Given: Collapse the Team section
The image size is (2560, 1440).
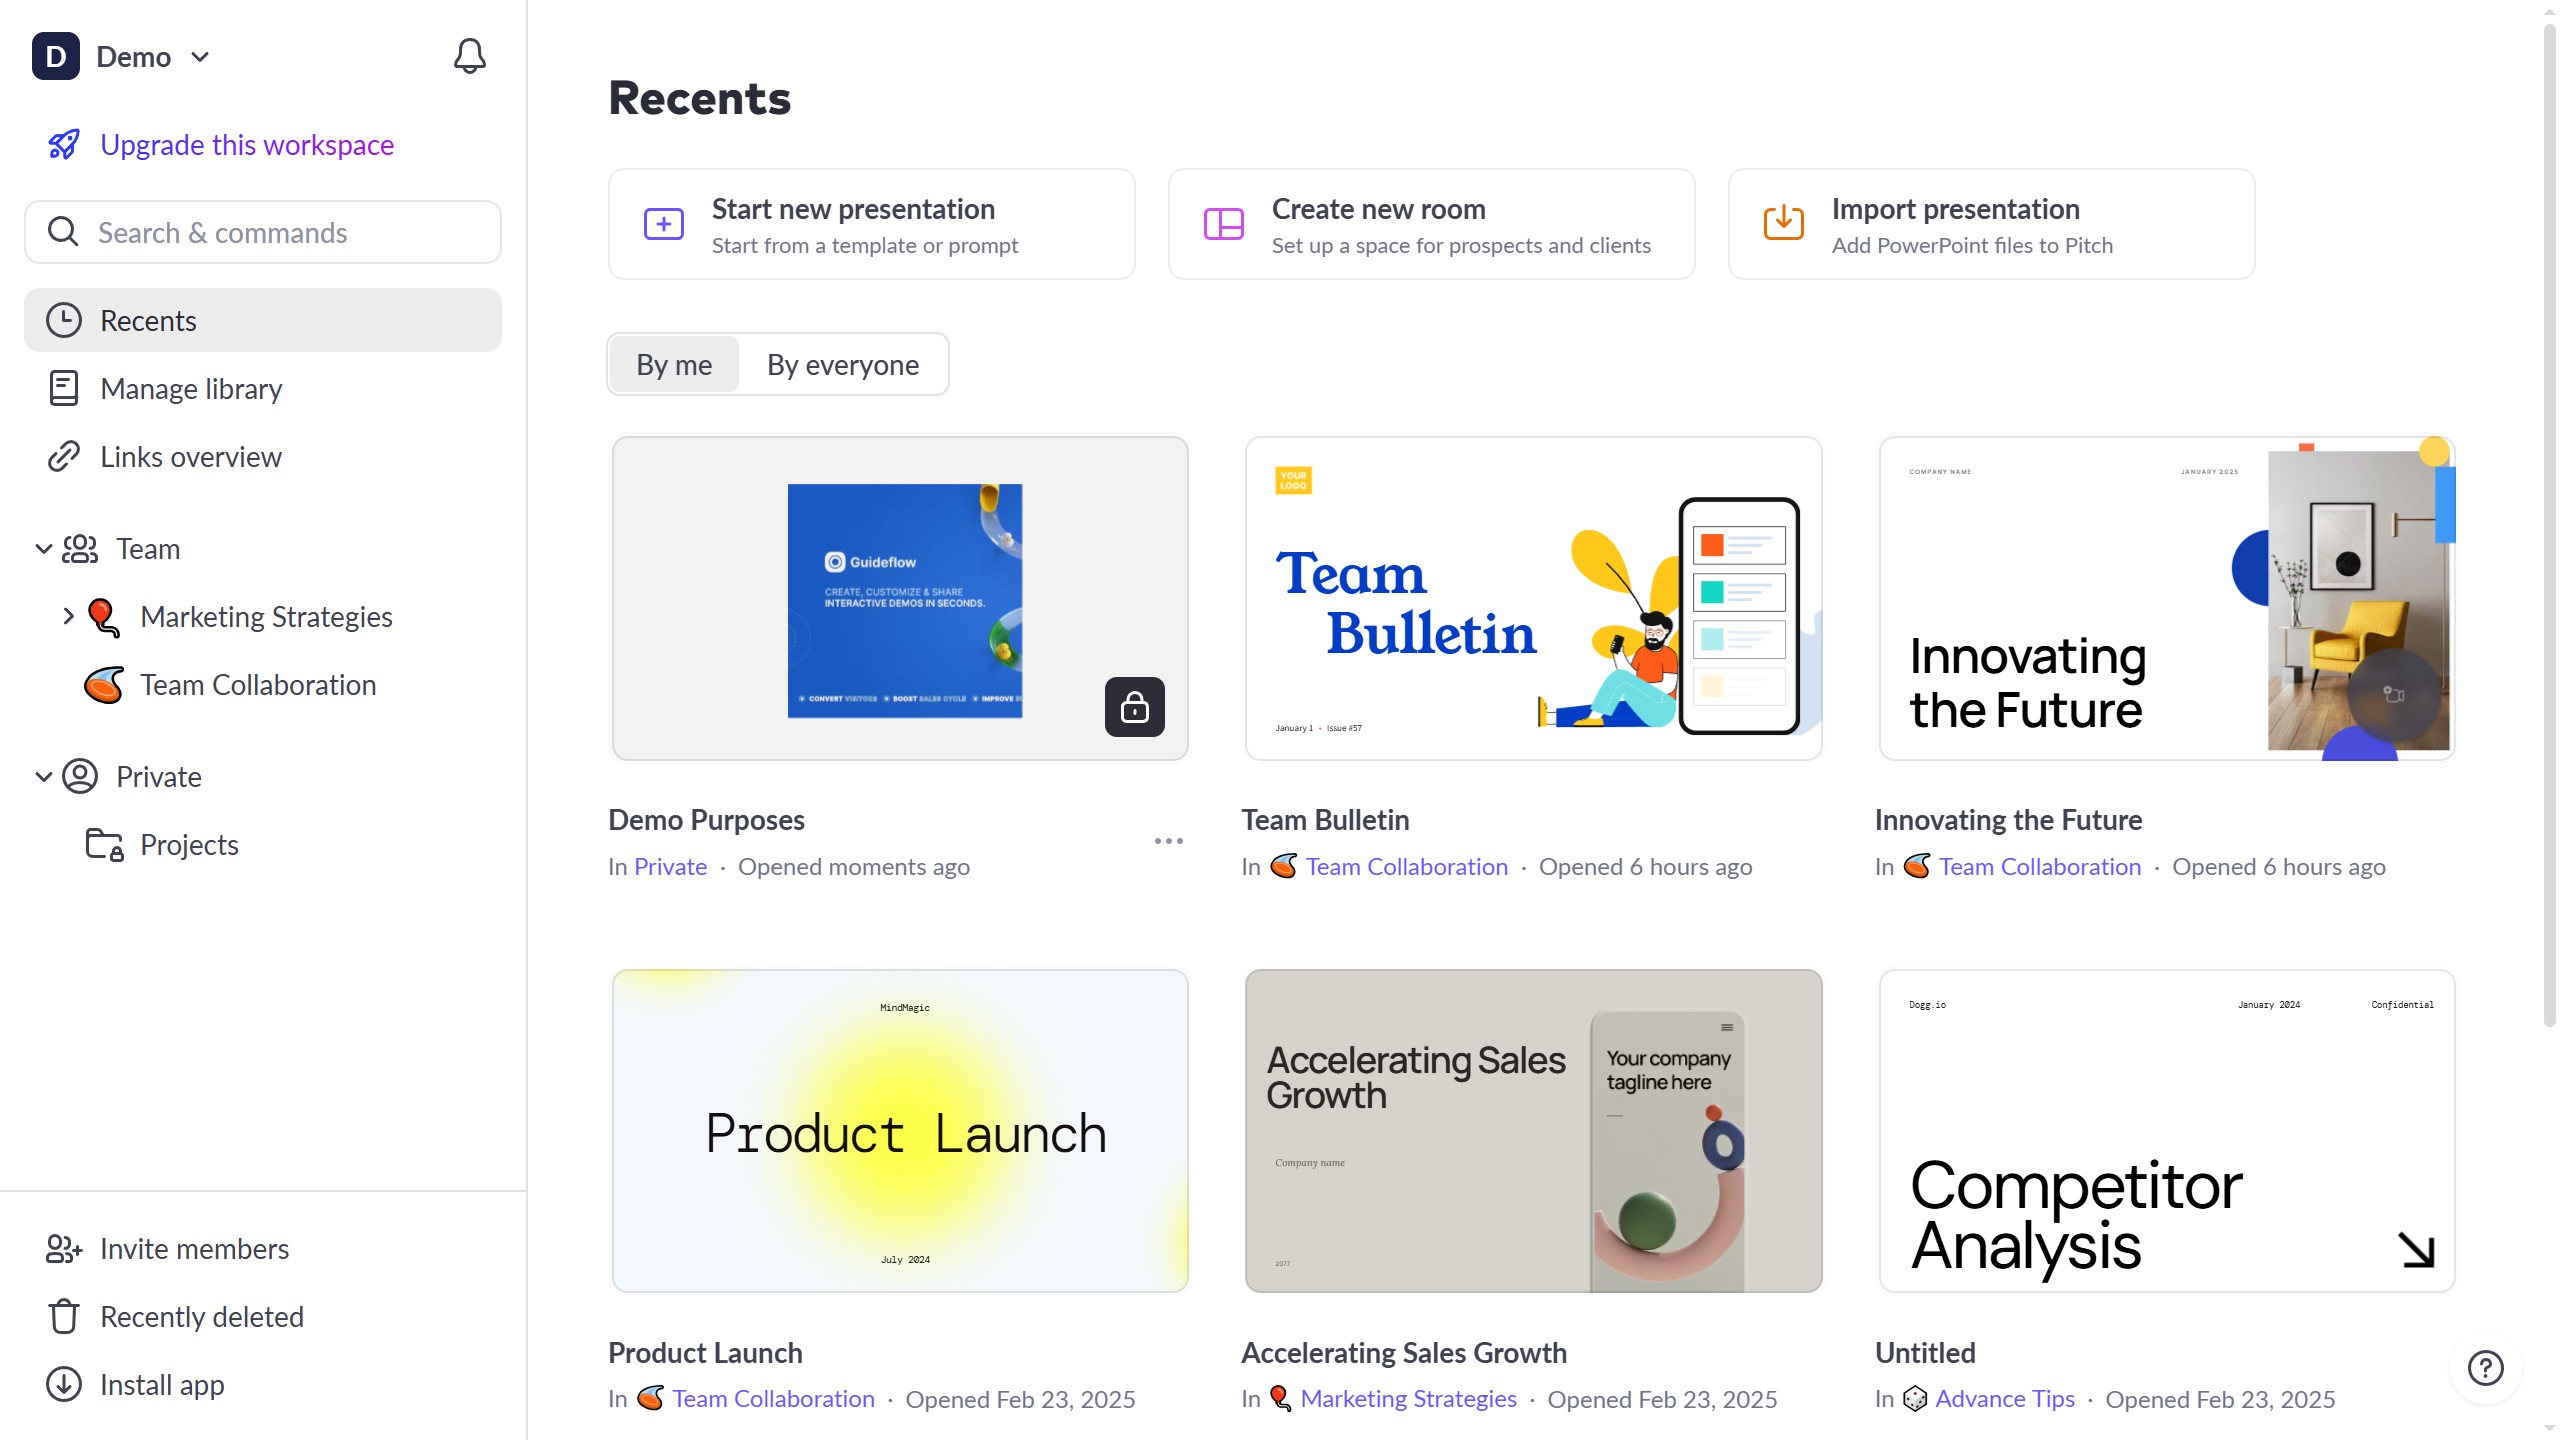Looking at the screenshot, I should pos(43,549).
